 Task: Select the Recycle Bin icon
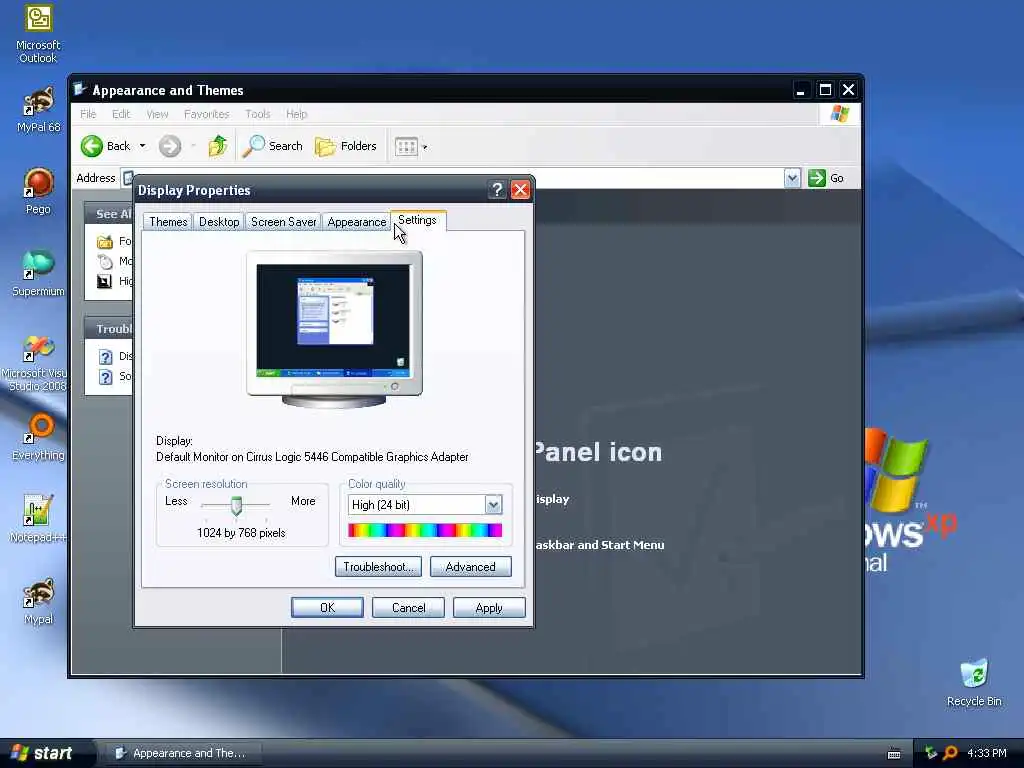[x=974, y=682]
